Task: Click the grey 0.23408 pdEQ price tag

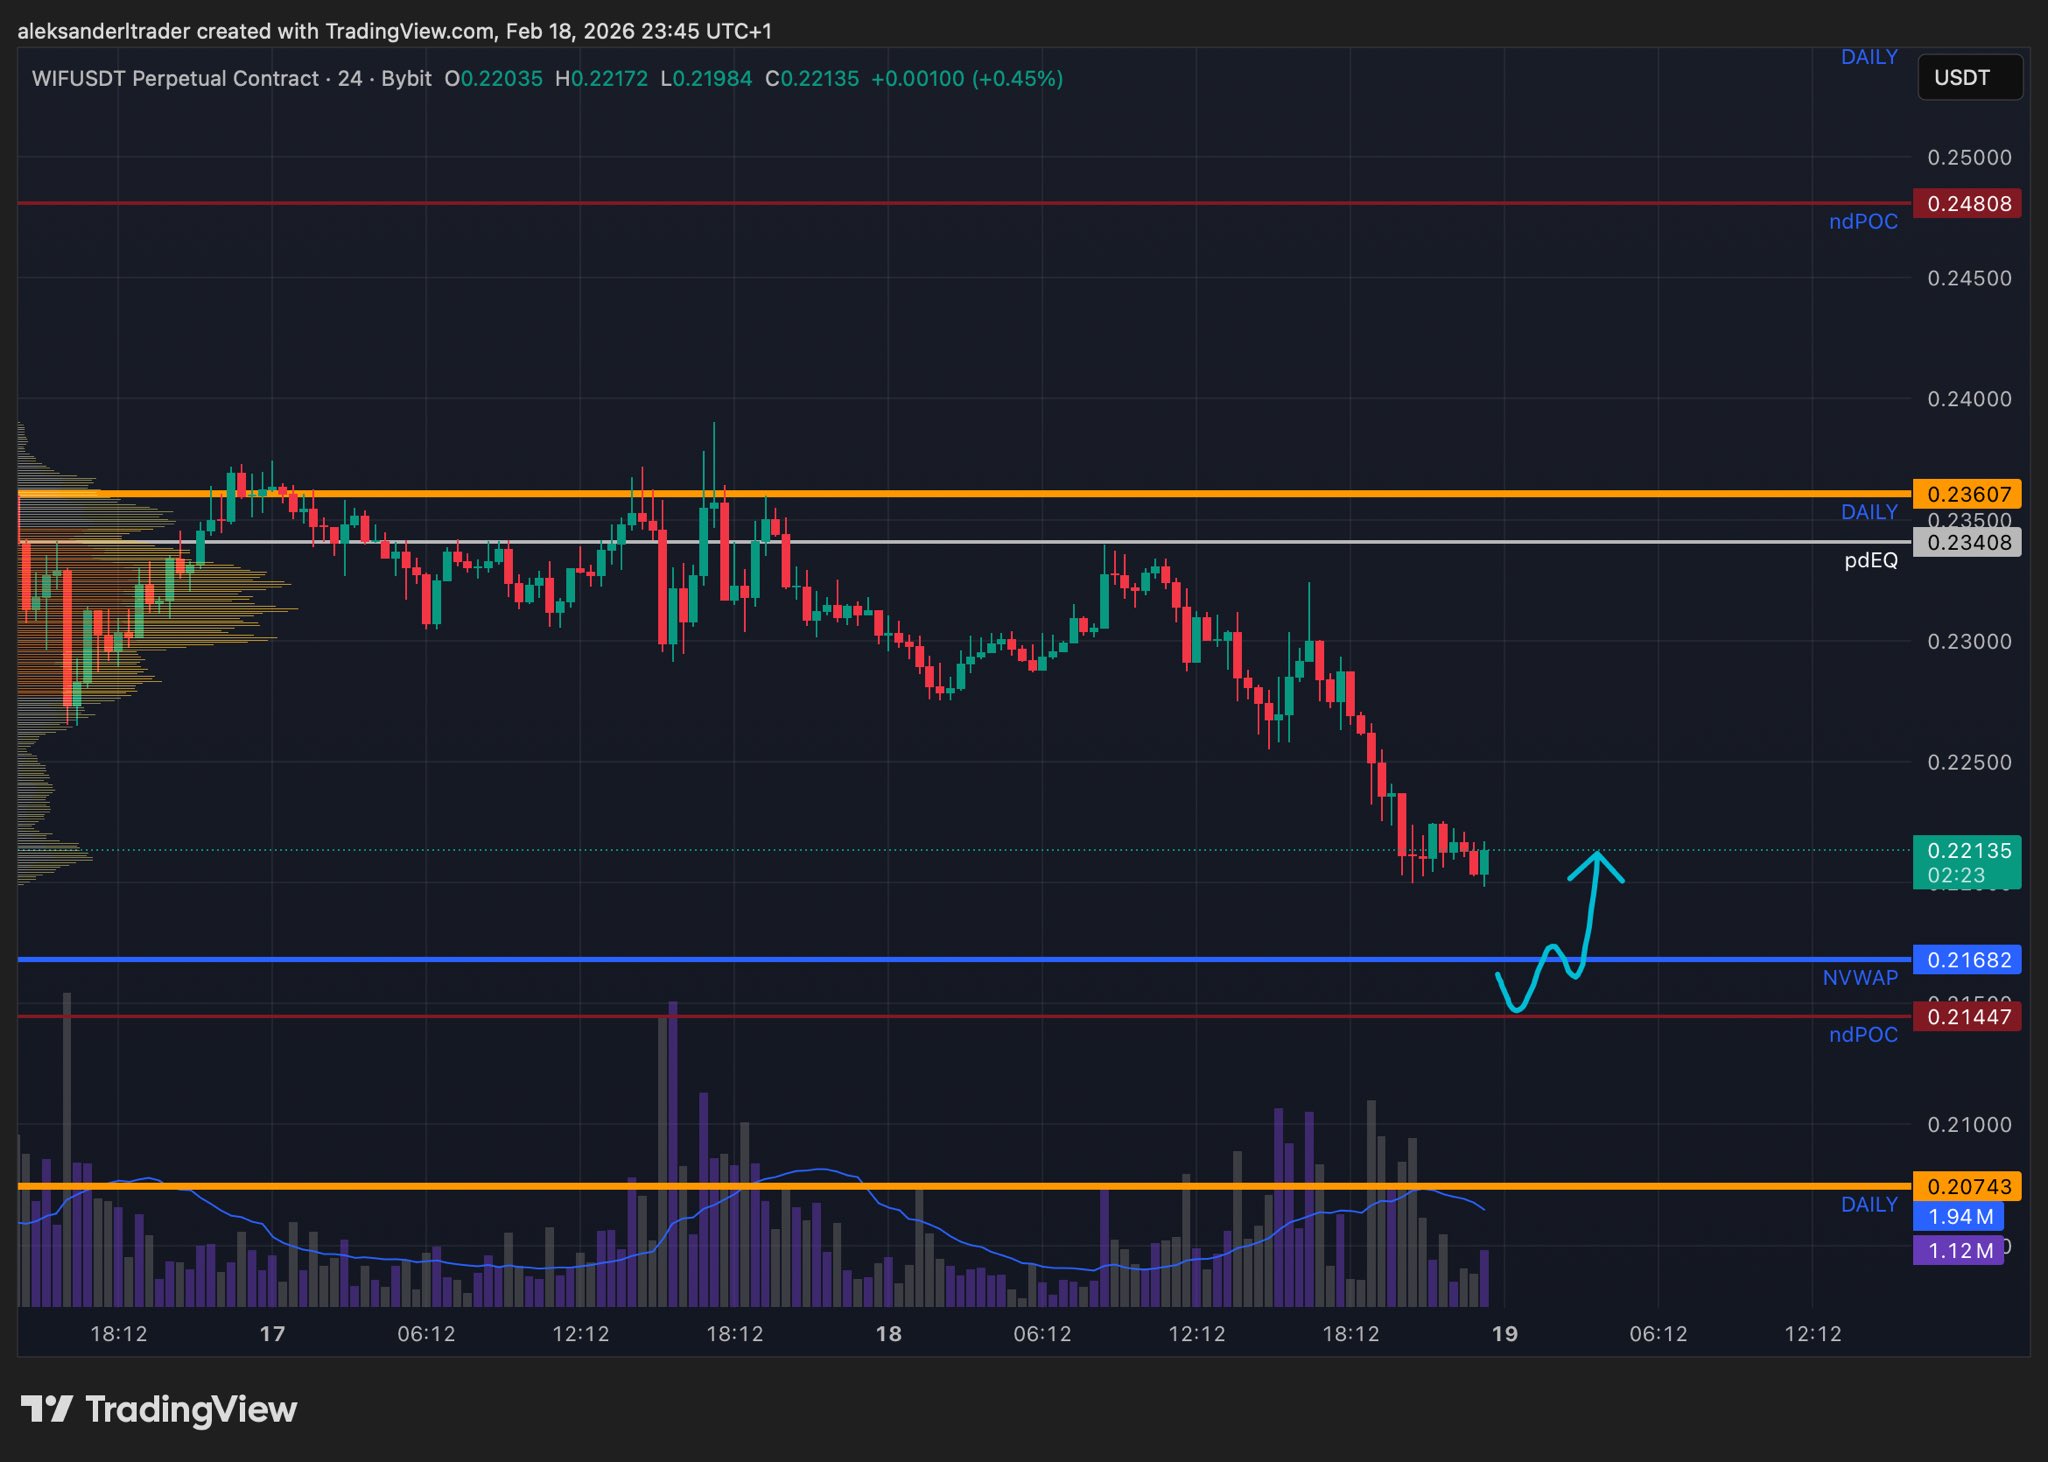Action: [1967, 543]
